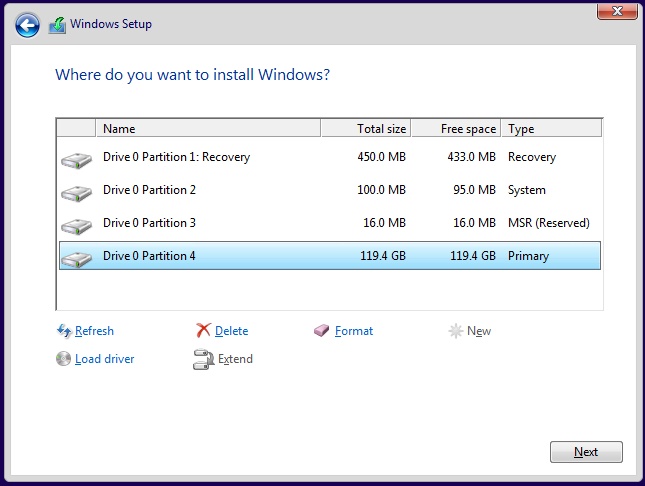Select the Drive 0 Partition 2 row

[x=329, y=190]
